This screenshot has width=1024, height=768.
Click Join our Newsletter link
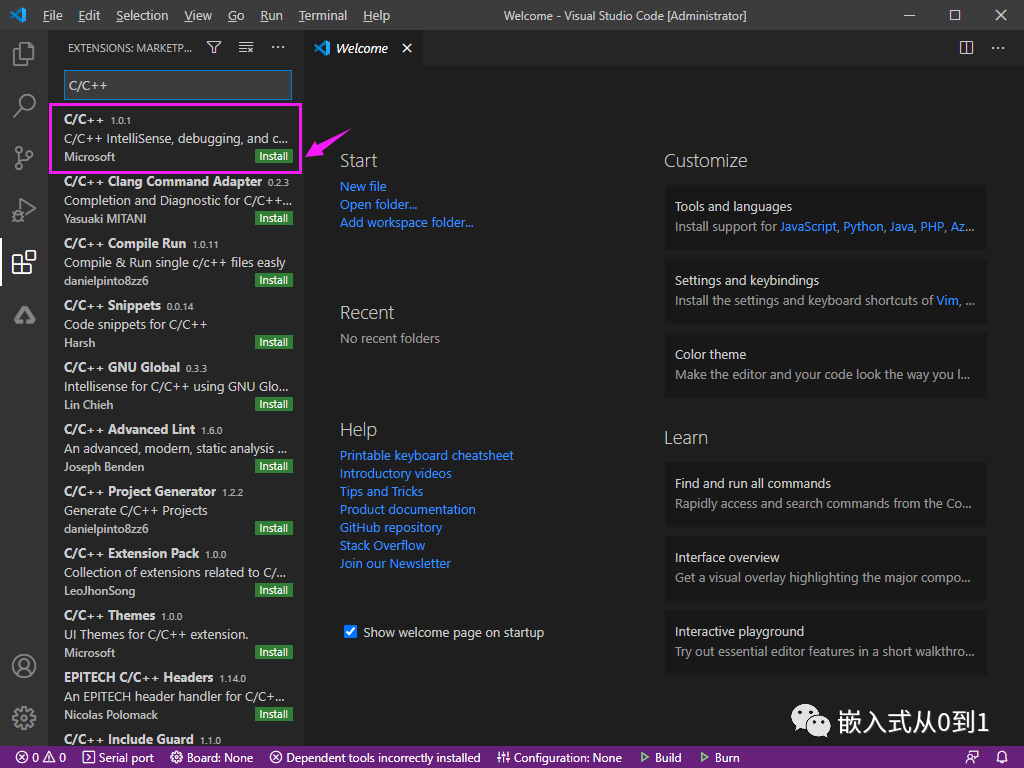coord(395,564)
